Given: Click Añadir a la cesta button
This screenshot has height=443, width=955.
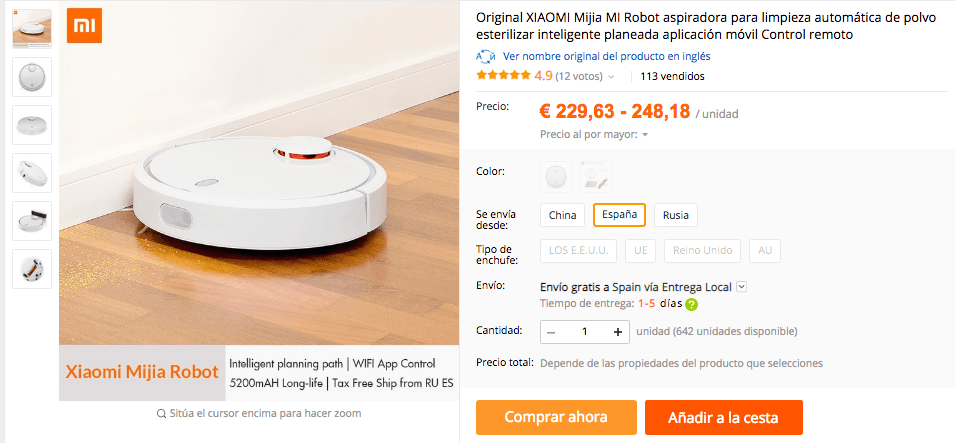Looking at the screenshot, I should pyautogui.click(x=724, y=417).
